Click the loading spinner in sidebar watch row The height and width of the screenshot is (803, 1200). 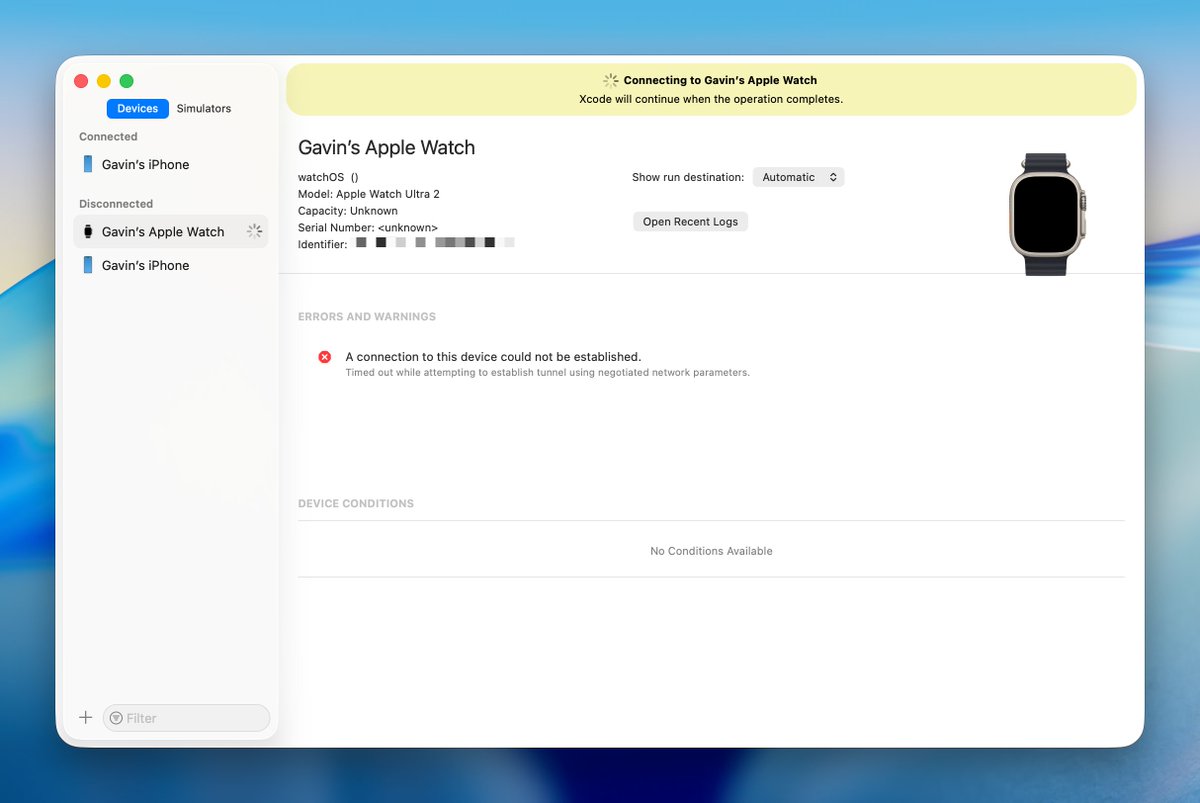tap(254, 231)
